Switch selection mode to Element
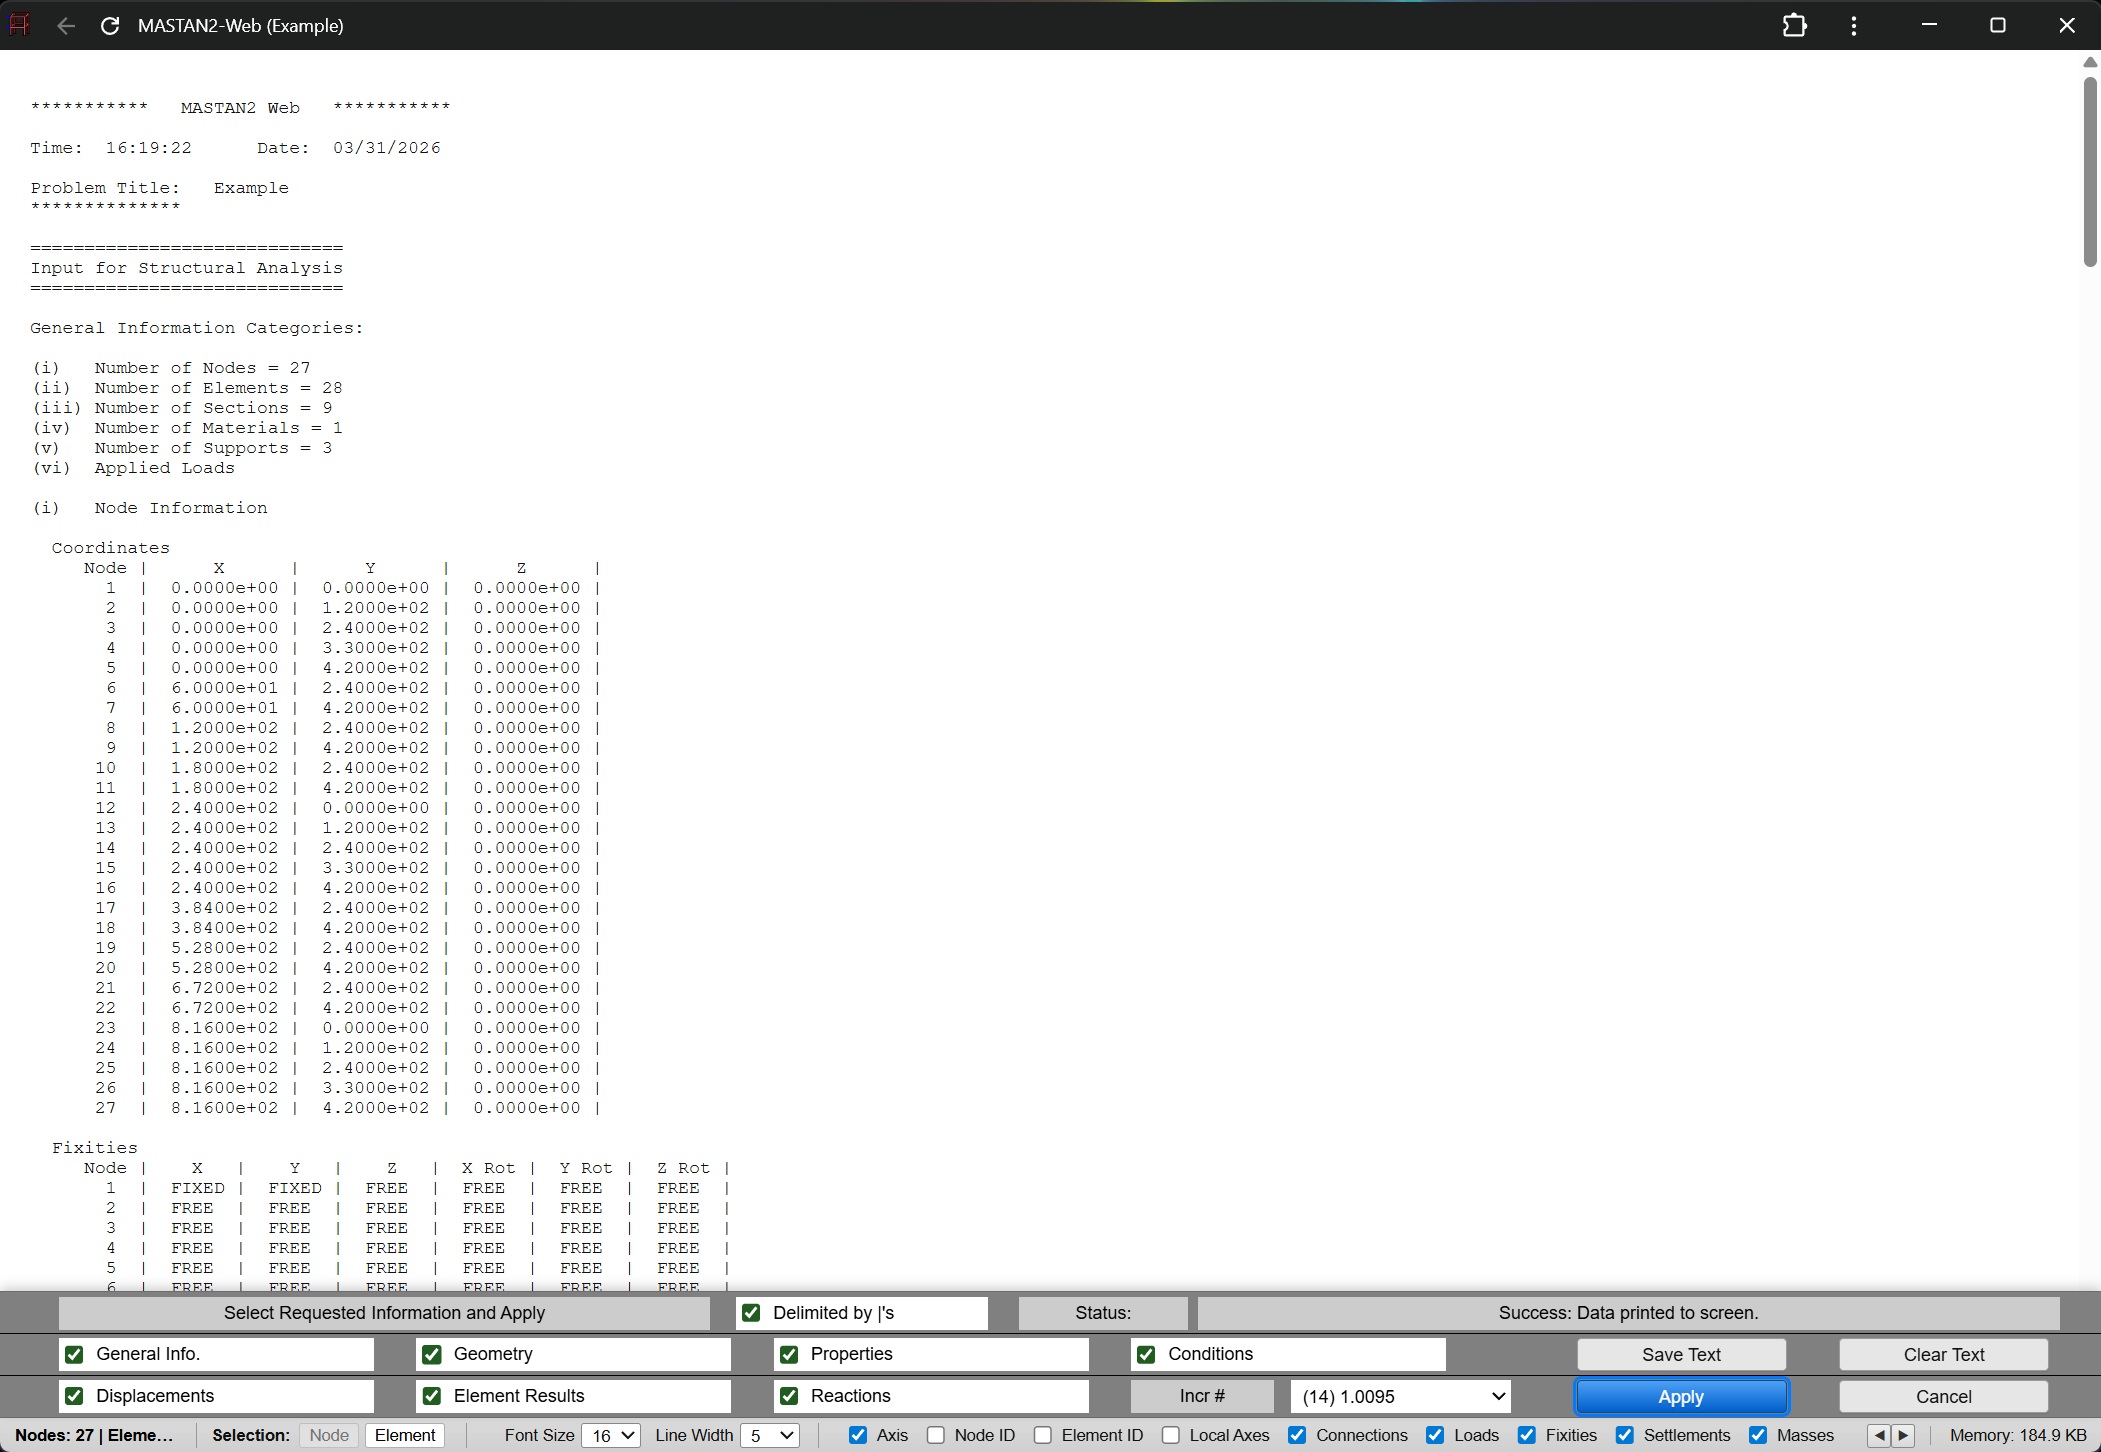Screen dimensions: 2101x1452 (x=404, y=1435)
